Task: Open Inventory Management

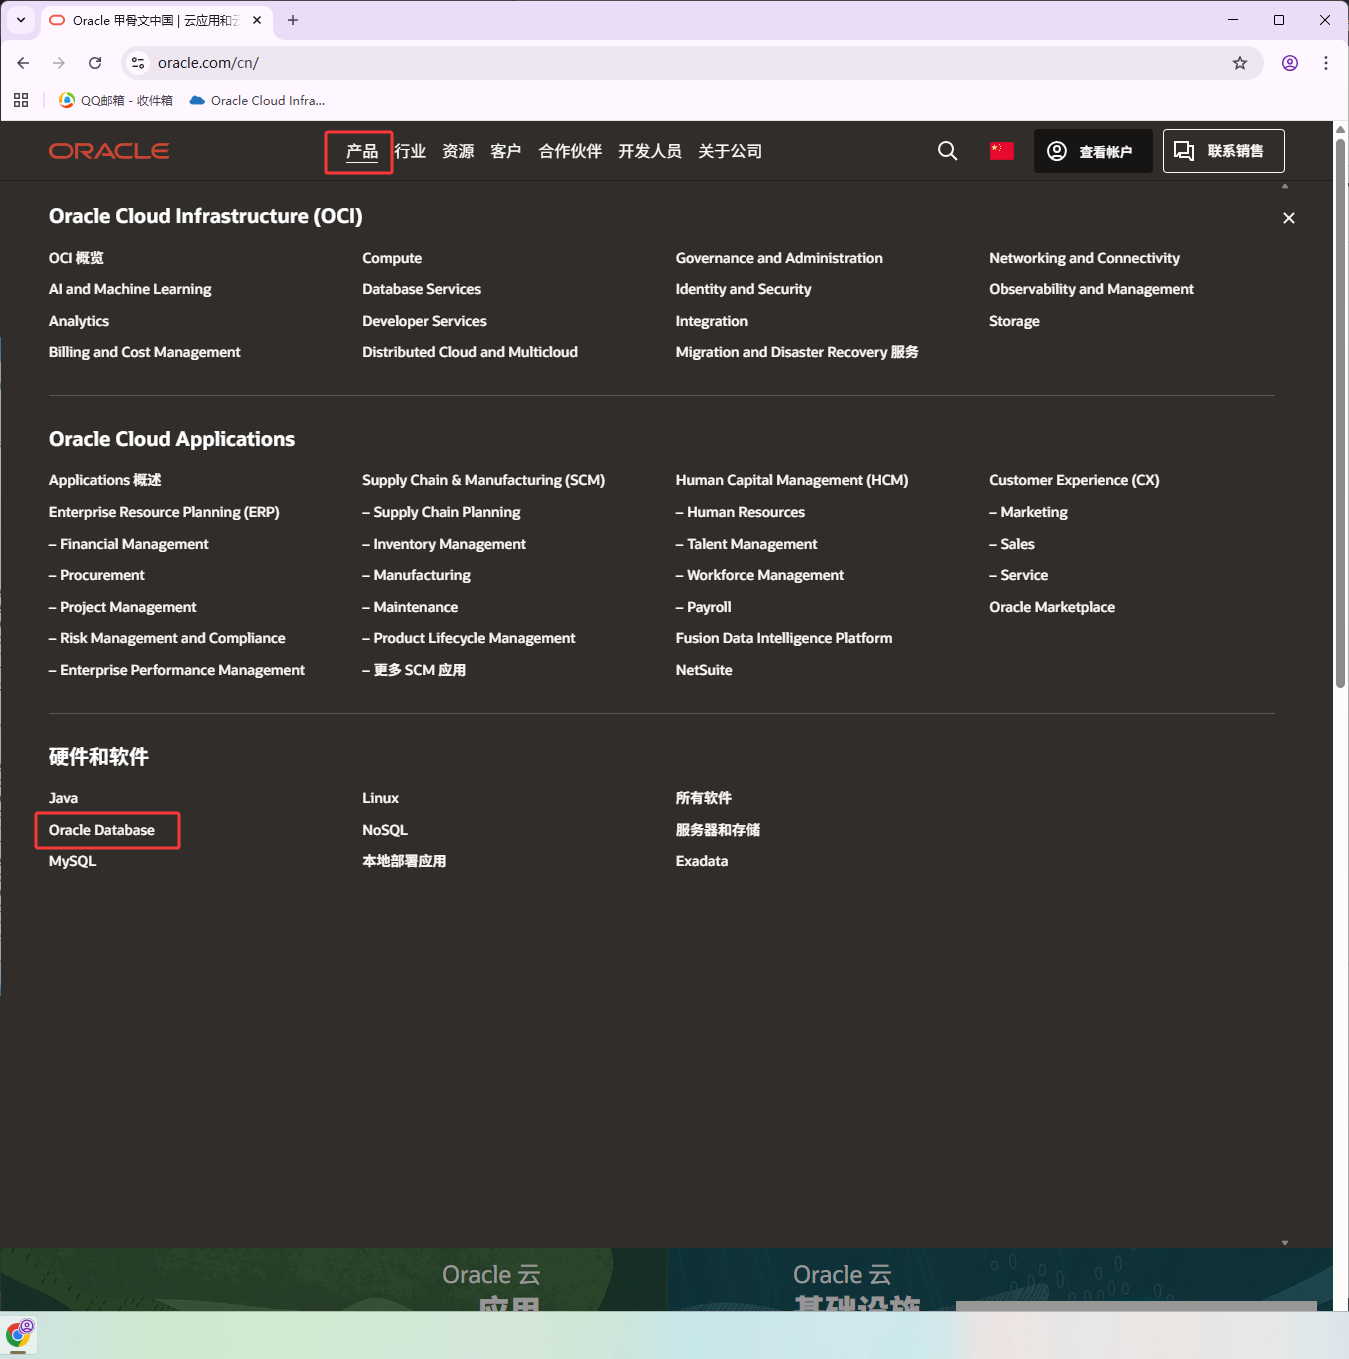Action: pyautogui.click(x=444, y=544)
